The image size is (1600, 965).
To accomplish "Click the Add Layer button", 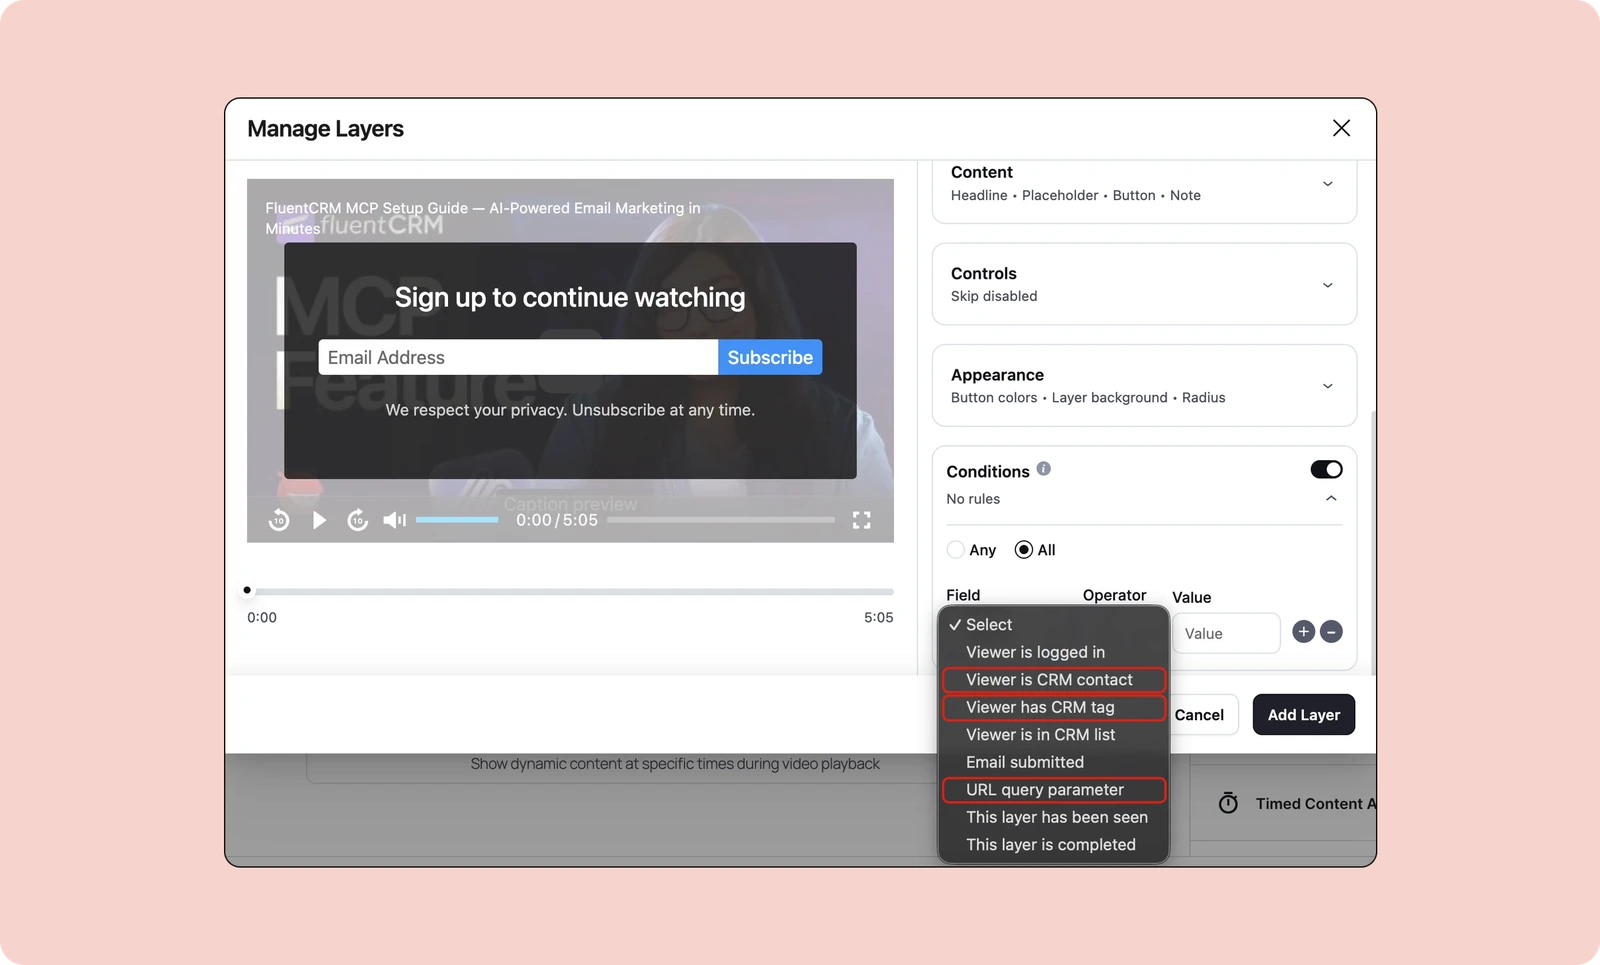I will pos(1304,715).
